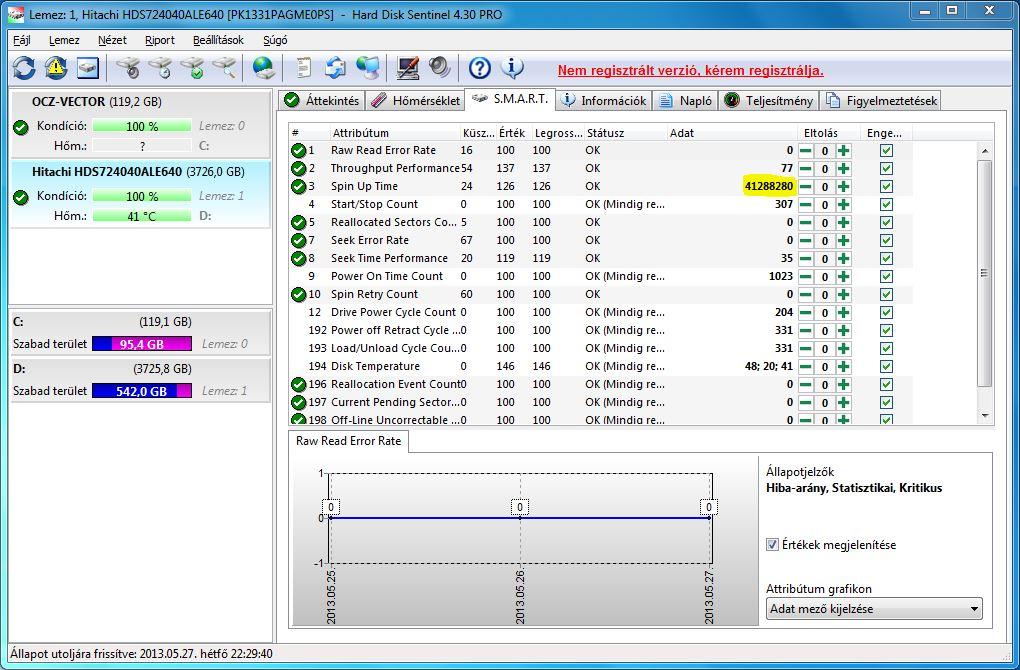Click the 'Nem regisztrált verzió' registration link
Screen dimensions: 1020x670
coord(690,70)
